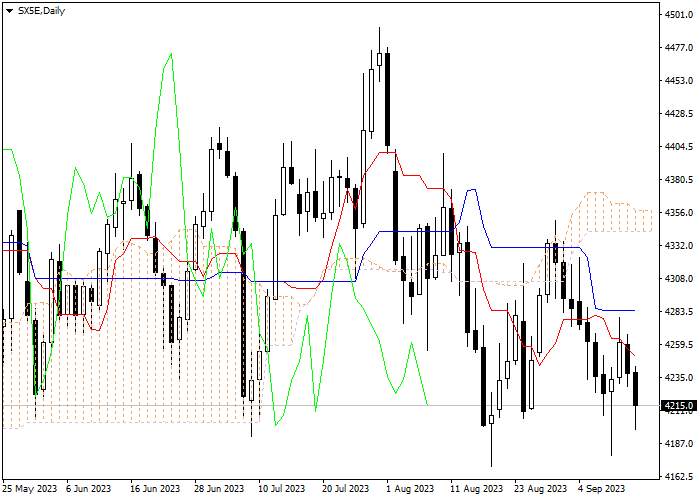
Task: Click the 4380.5 price axis label
Action: 679,180
